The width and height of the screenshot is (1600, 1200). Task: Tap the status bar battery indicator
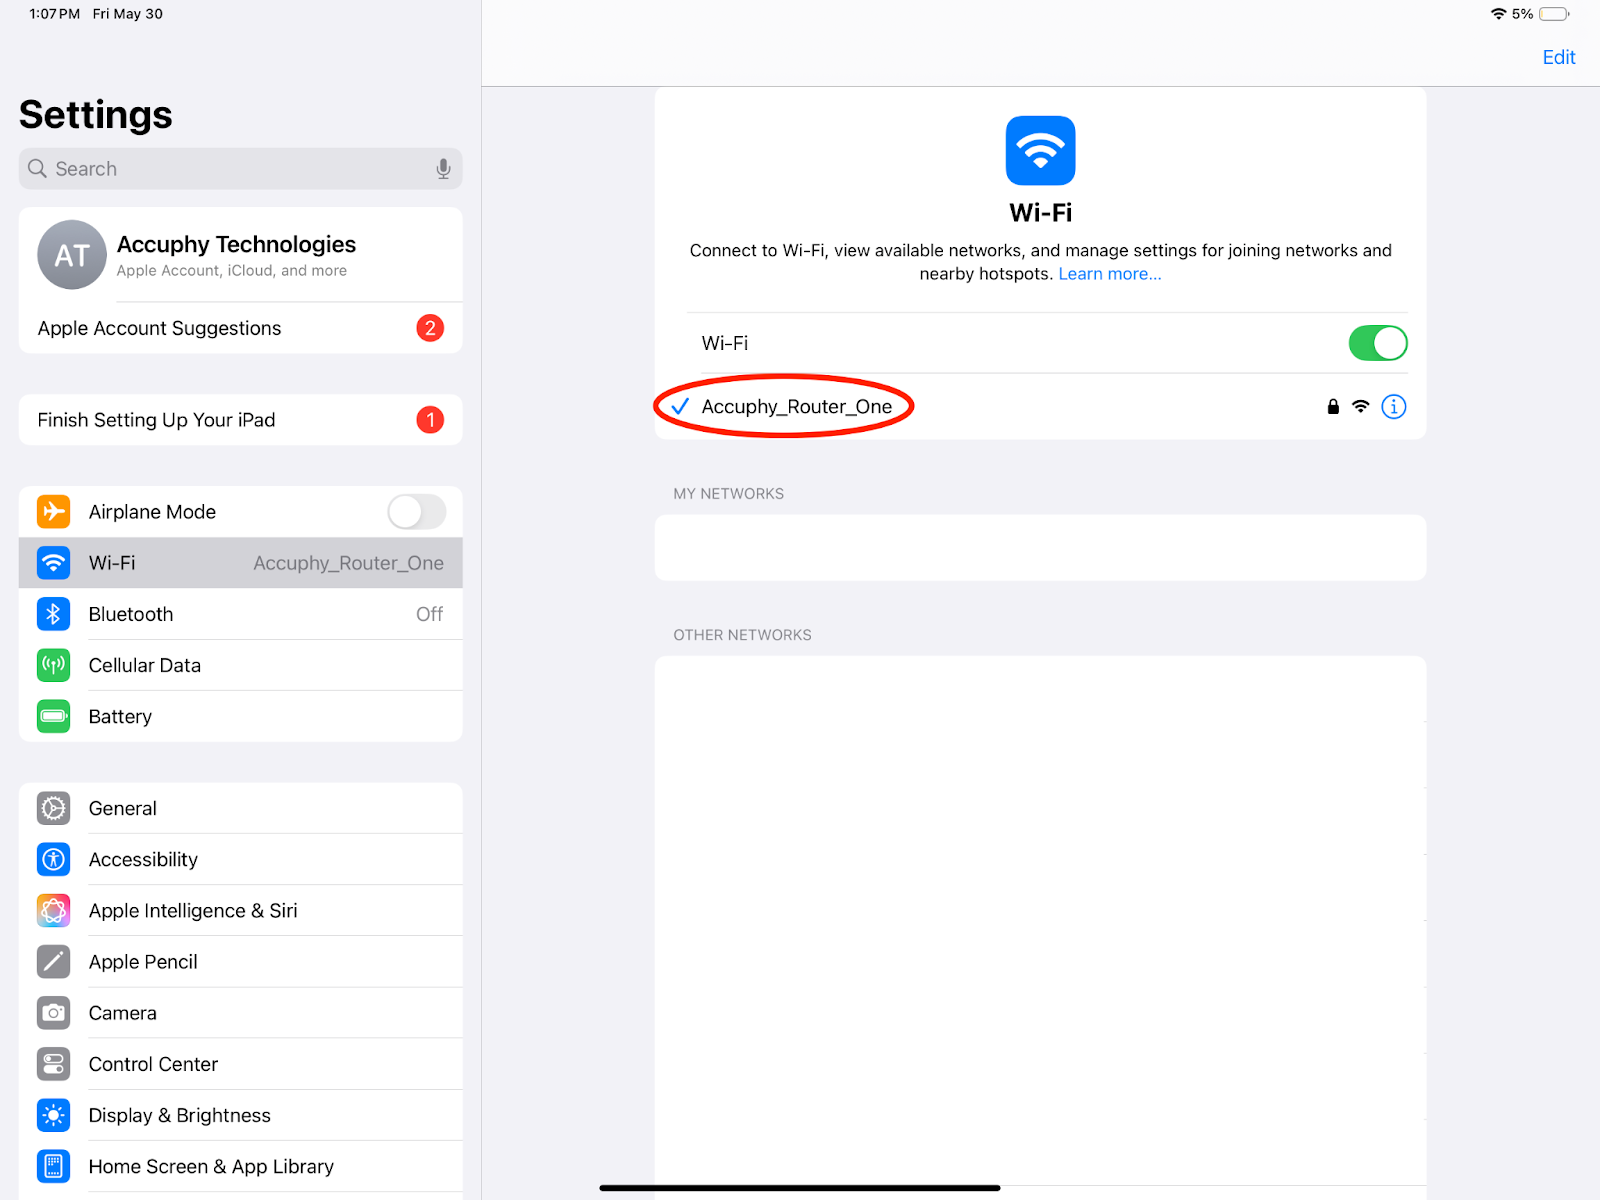tap(1554, 14)
